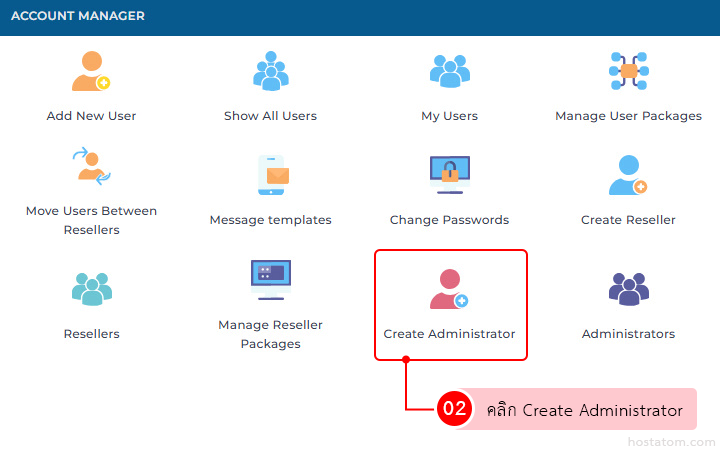Select the "My Users" text link
This screenshot has width=720, height=450.
tap(450, 116)
